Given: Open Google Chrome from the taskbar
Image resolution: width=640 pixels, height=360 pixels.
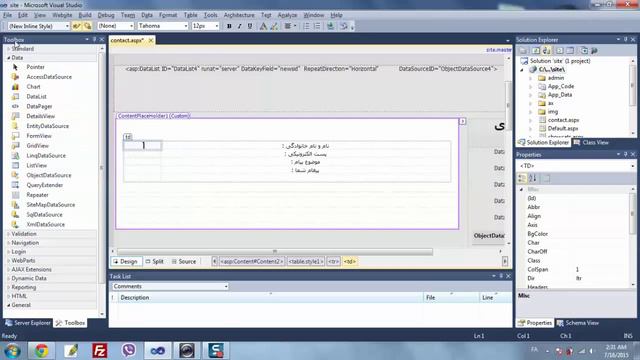Looking at the screenshot, I should pyautogui.click(x=41, y=351).
